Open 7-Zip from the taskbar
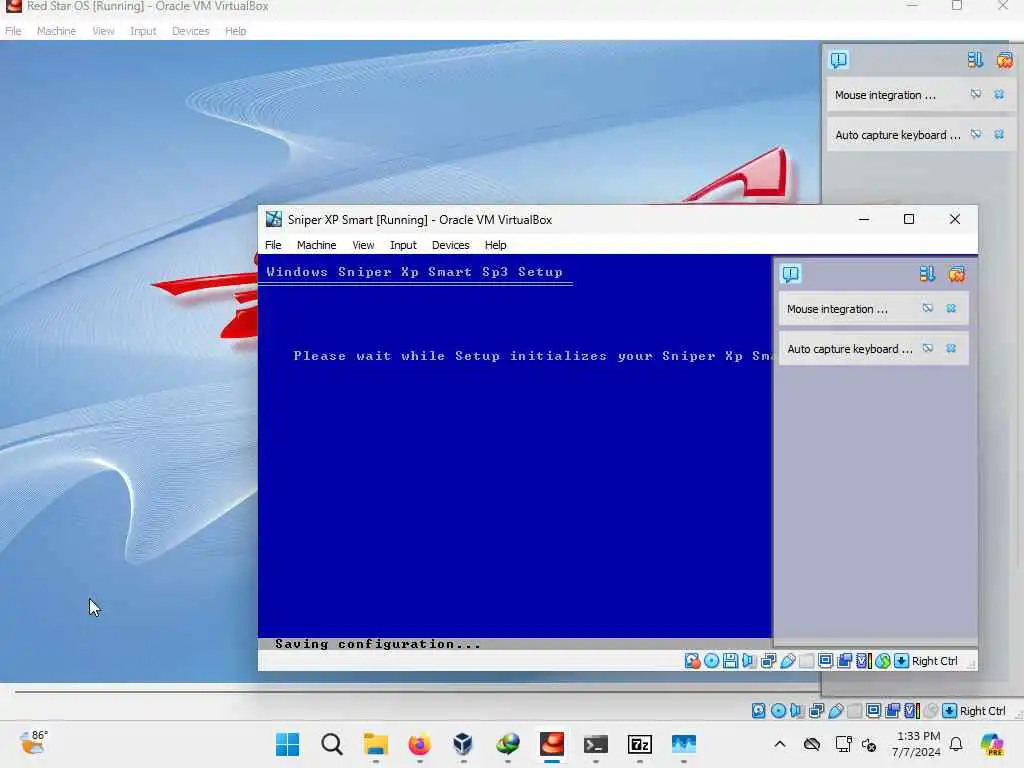This screenshot has height=768, width=1024. [x=639, y=744]
